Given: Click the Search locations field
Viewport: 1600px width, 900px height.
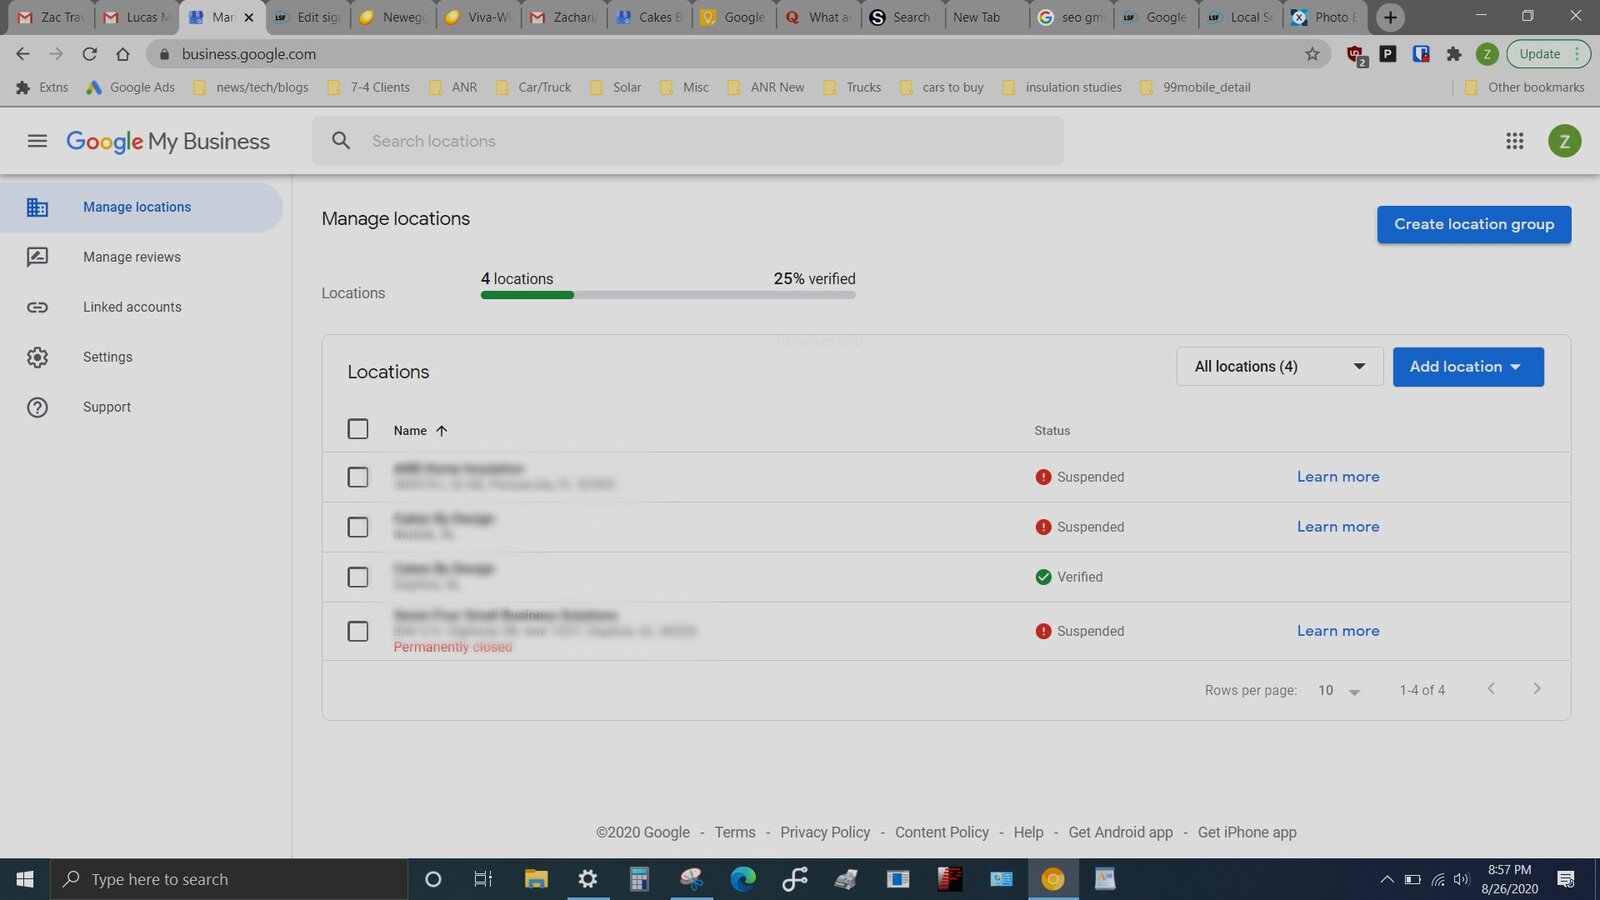Looking at the screenshot, I should tap(687, 141).
